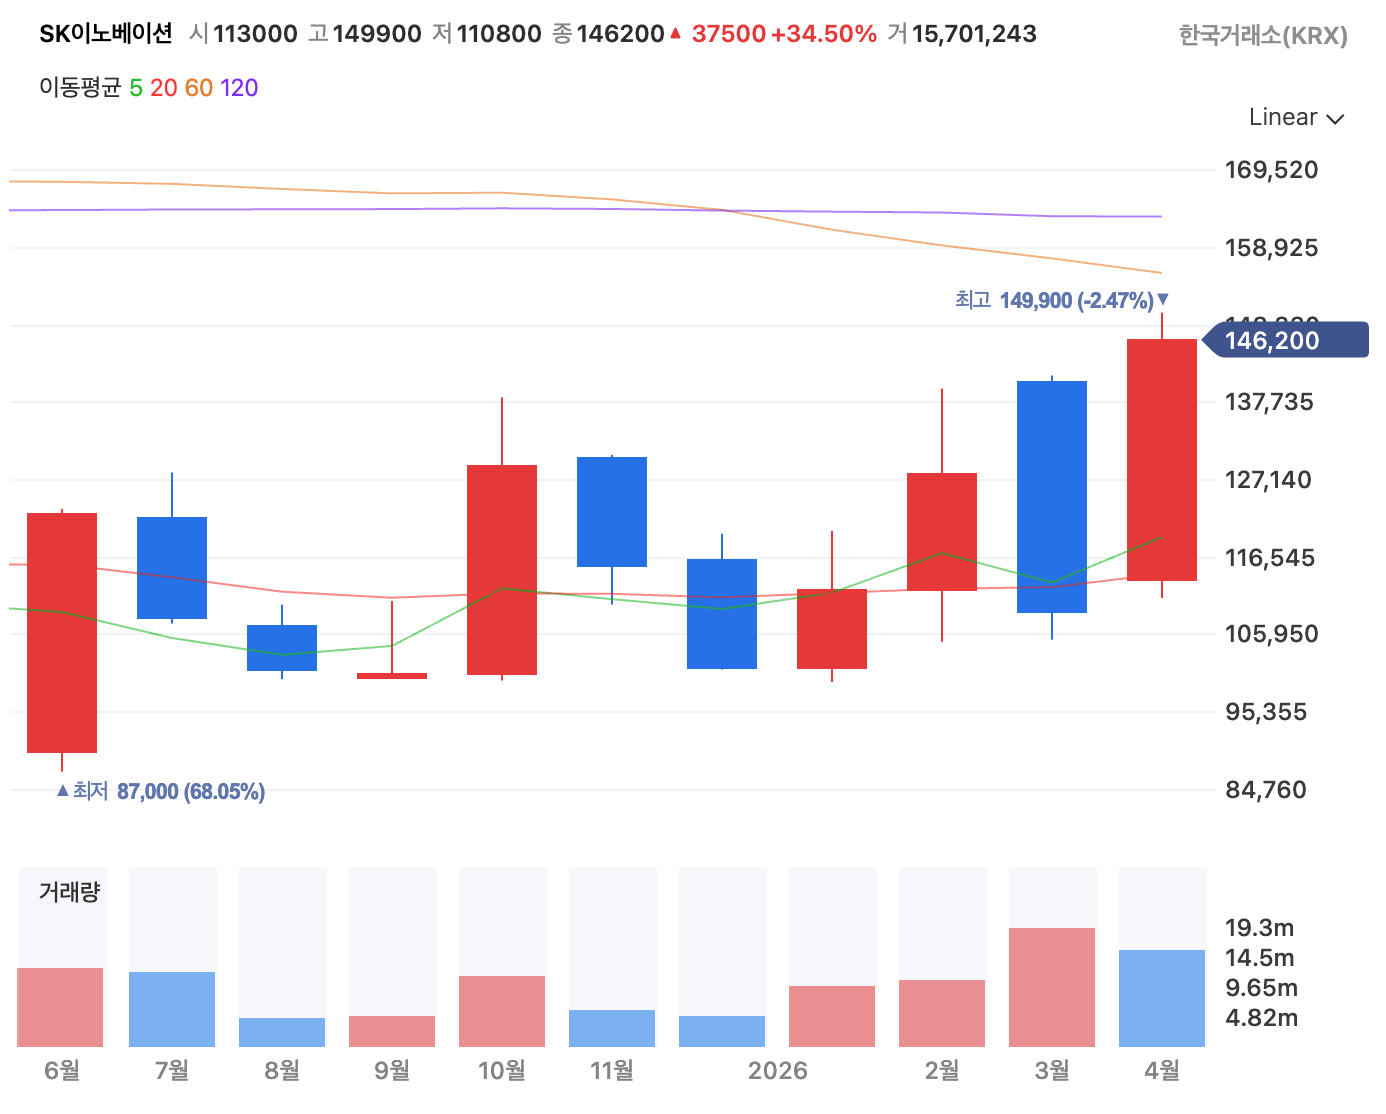Click the 116,545 price axis label
This screenshot has width=1386, height=1114.
[1271, 558]
